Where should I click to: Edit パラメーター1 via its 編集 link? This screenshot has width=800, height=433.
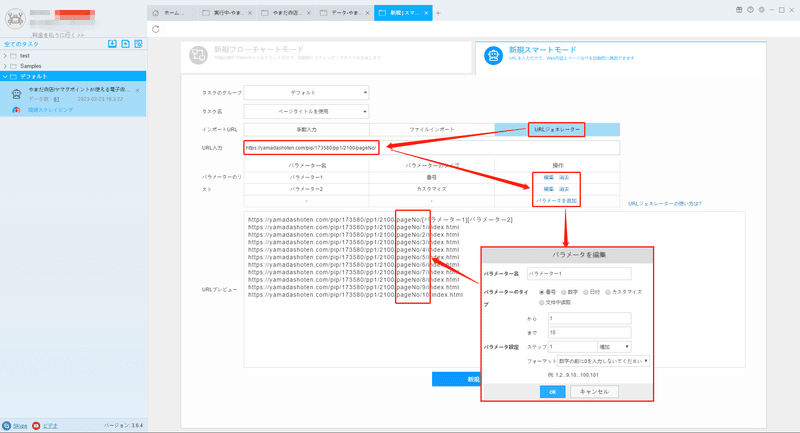coord(548,177)
